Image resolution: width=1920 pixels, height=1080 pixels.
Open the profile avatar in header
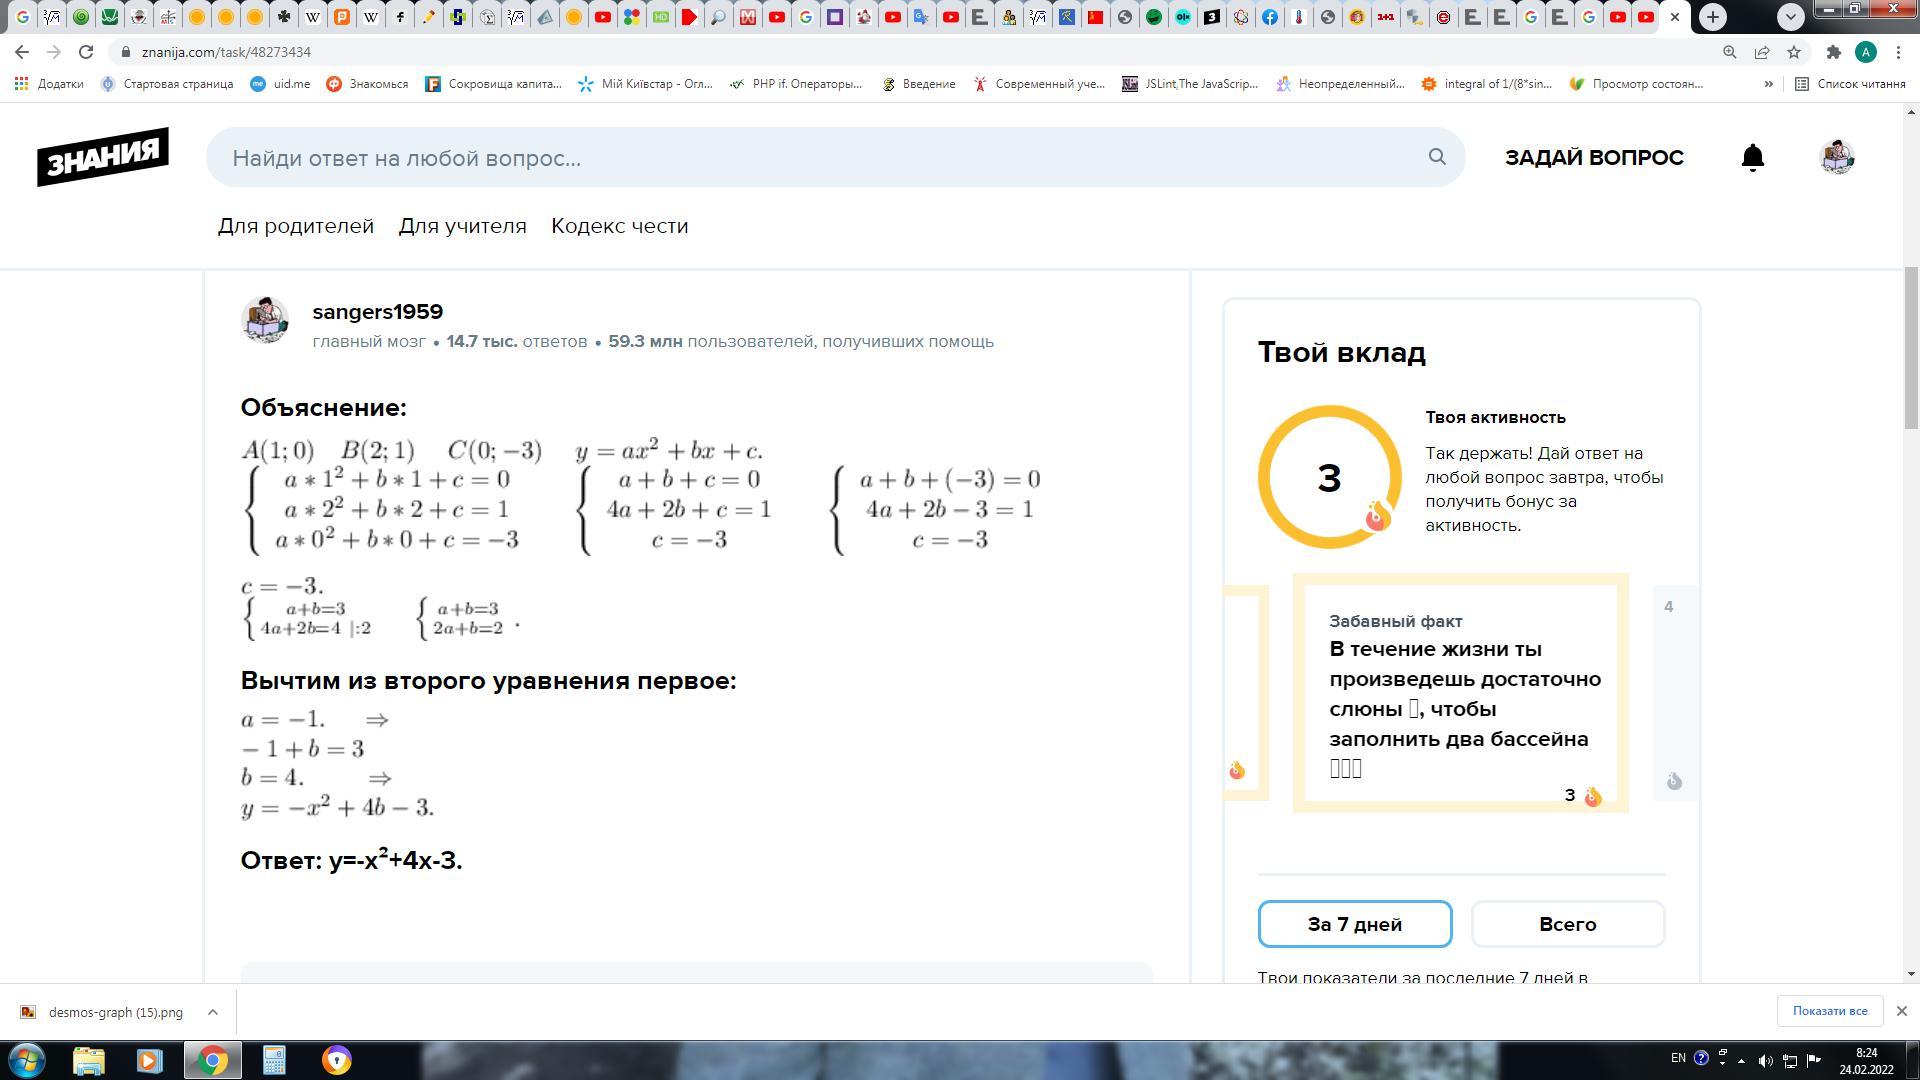pyautogui.click(x=1836, y=158)
